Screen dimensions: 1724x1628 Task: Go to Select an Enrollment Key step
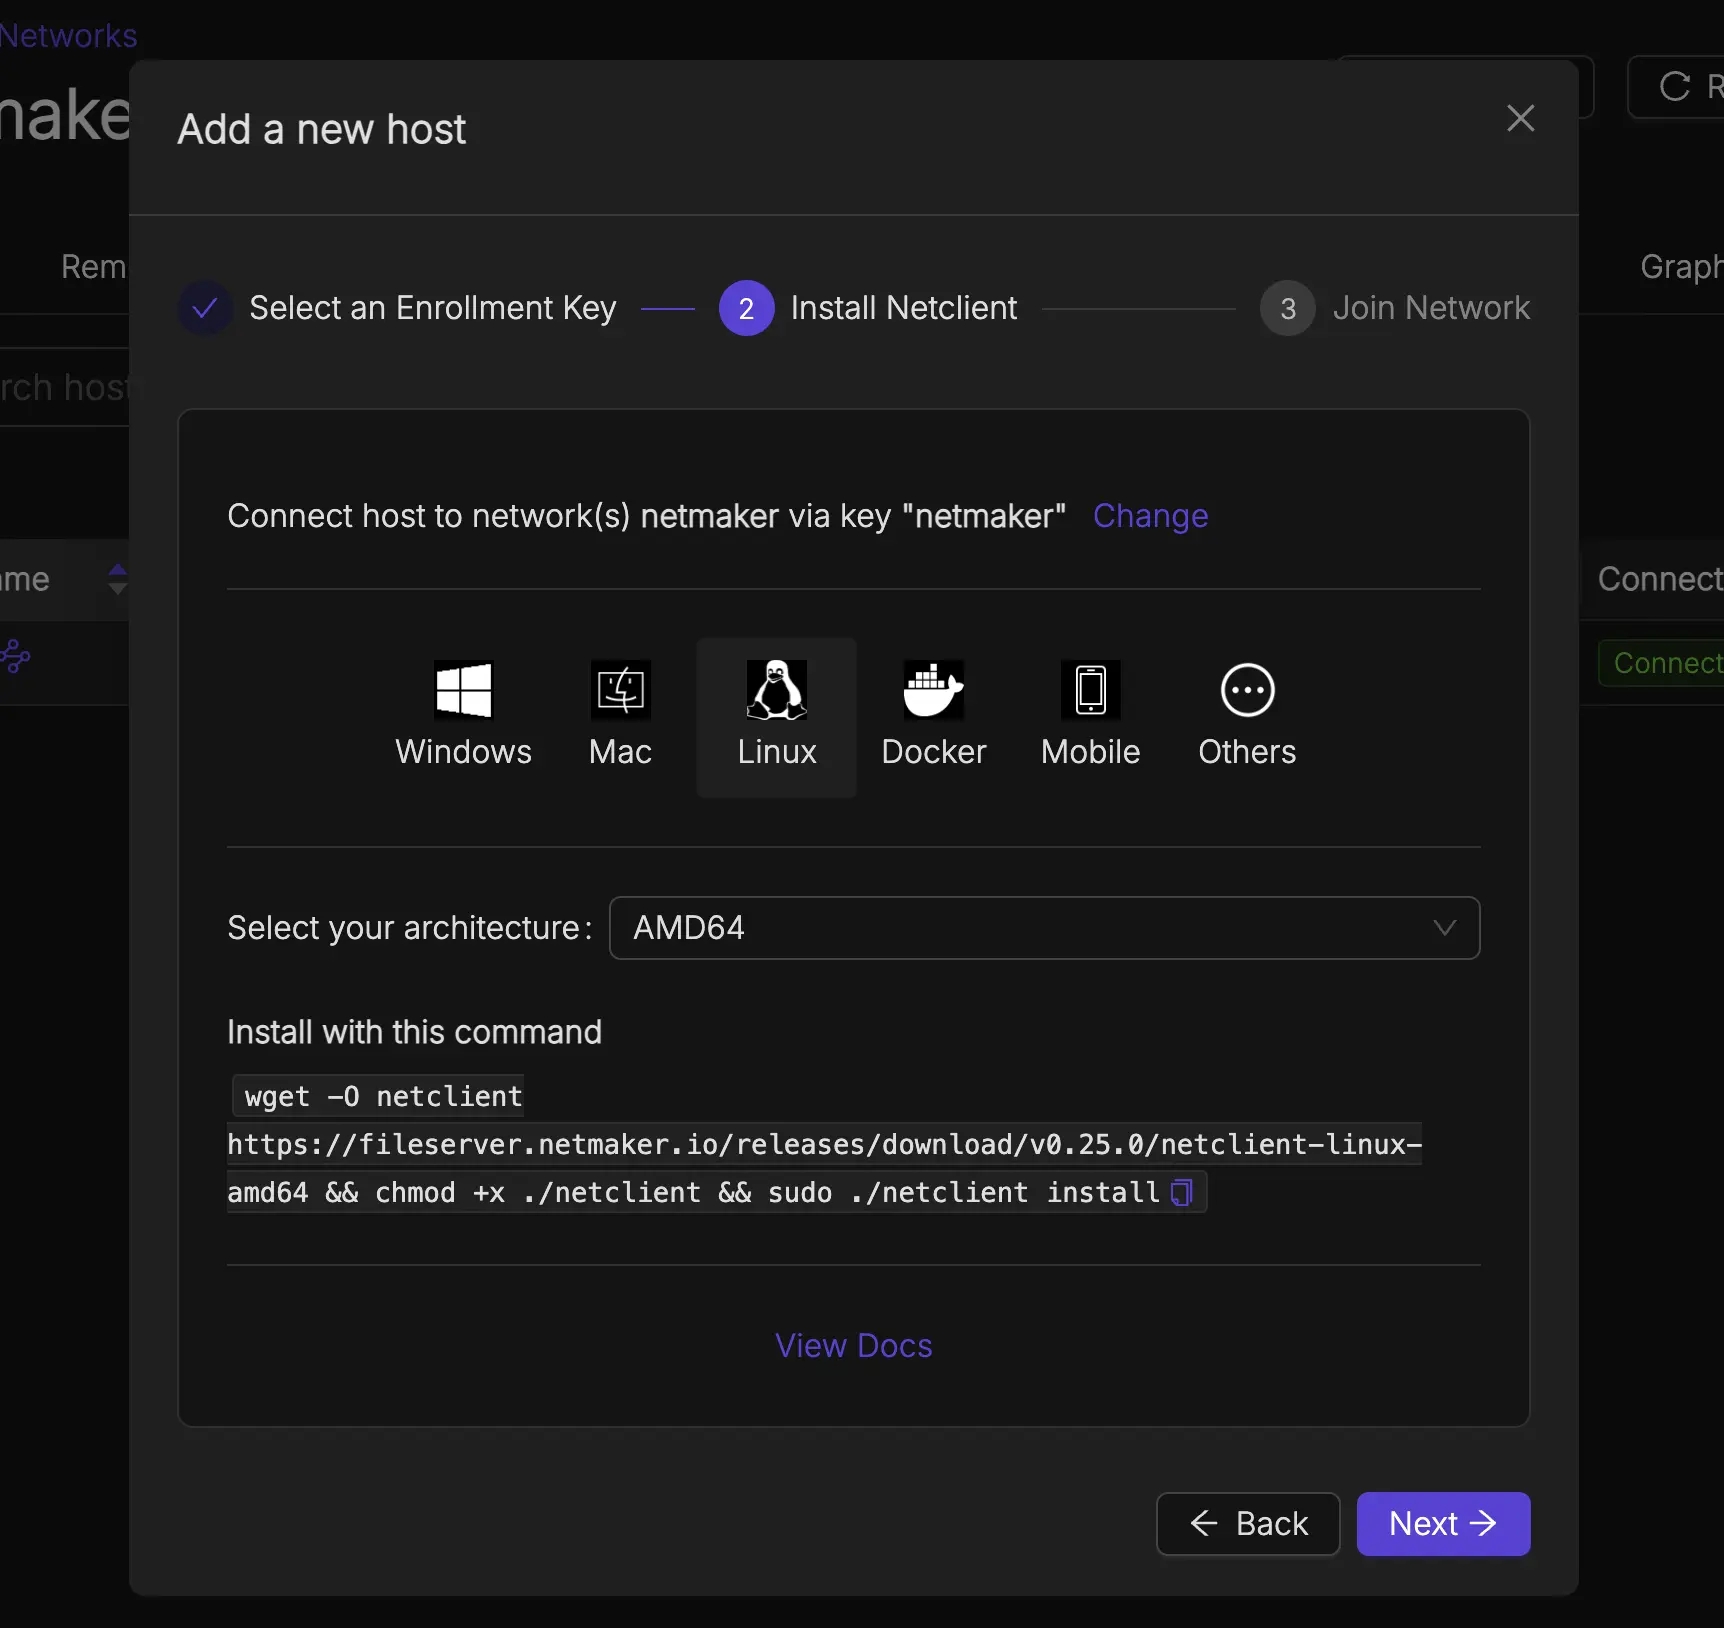[x=431, y=308]
